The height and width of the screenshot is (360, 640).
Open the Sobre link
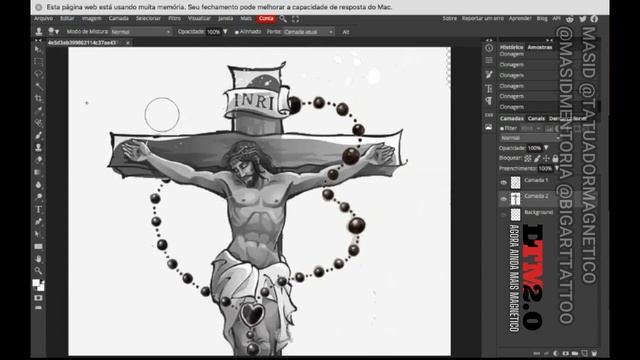click(449, 19)
